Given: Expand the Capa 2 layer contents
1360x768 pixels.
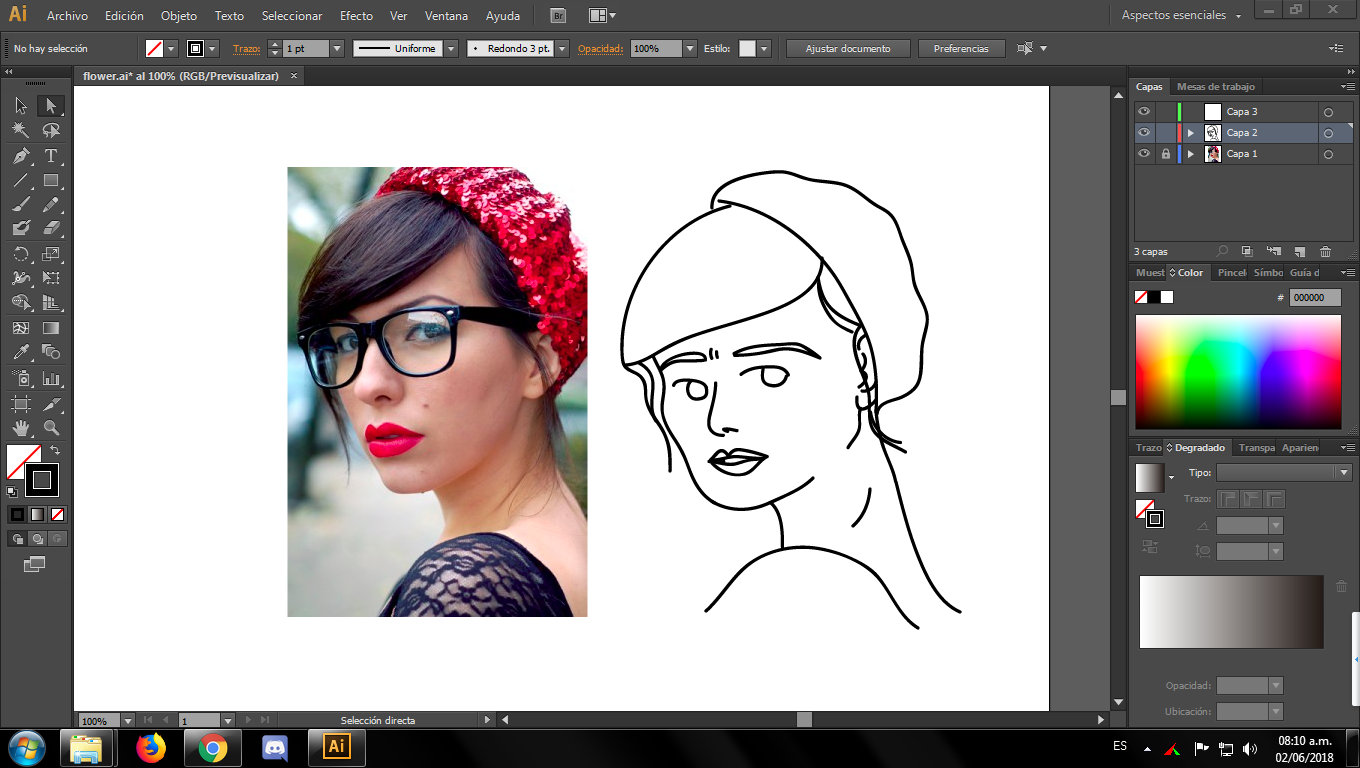Looking at the screenshot, I should (x=1190, y=133).
